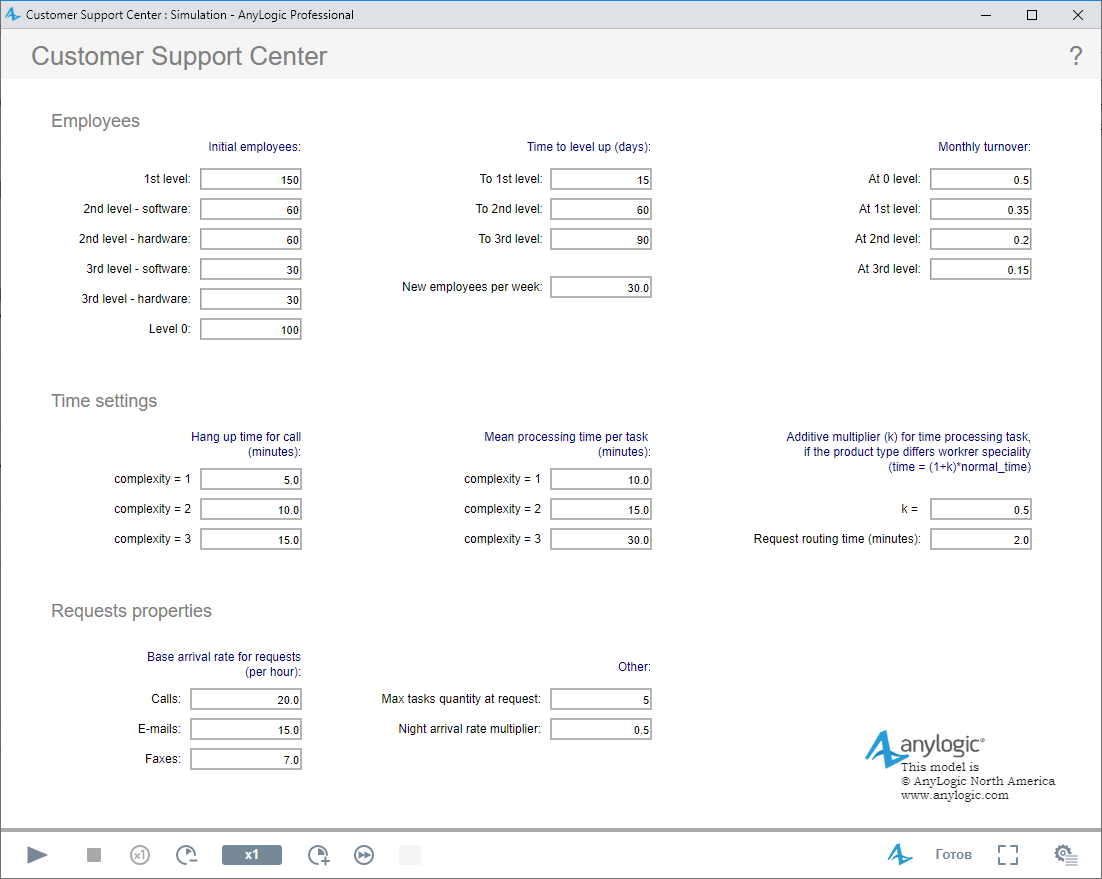Edit mean processing time complexity 1 field
Image resolution: width=1102 pixels, height=879 pixels.
[x=601, y=479]
